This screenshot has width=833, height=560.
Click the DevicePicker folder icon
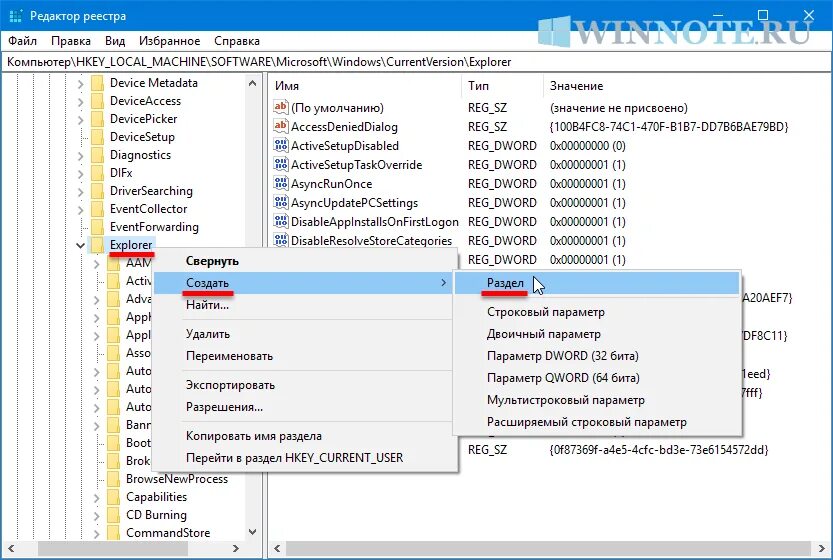tap(98, 120)
